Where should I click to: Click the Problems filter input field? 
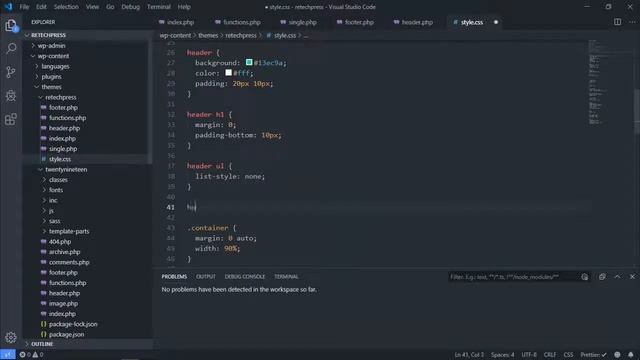point(514,277)
